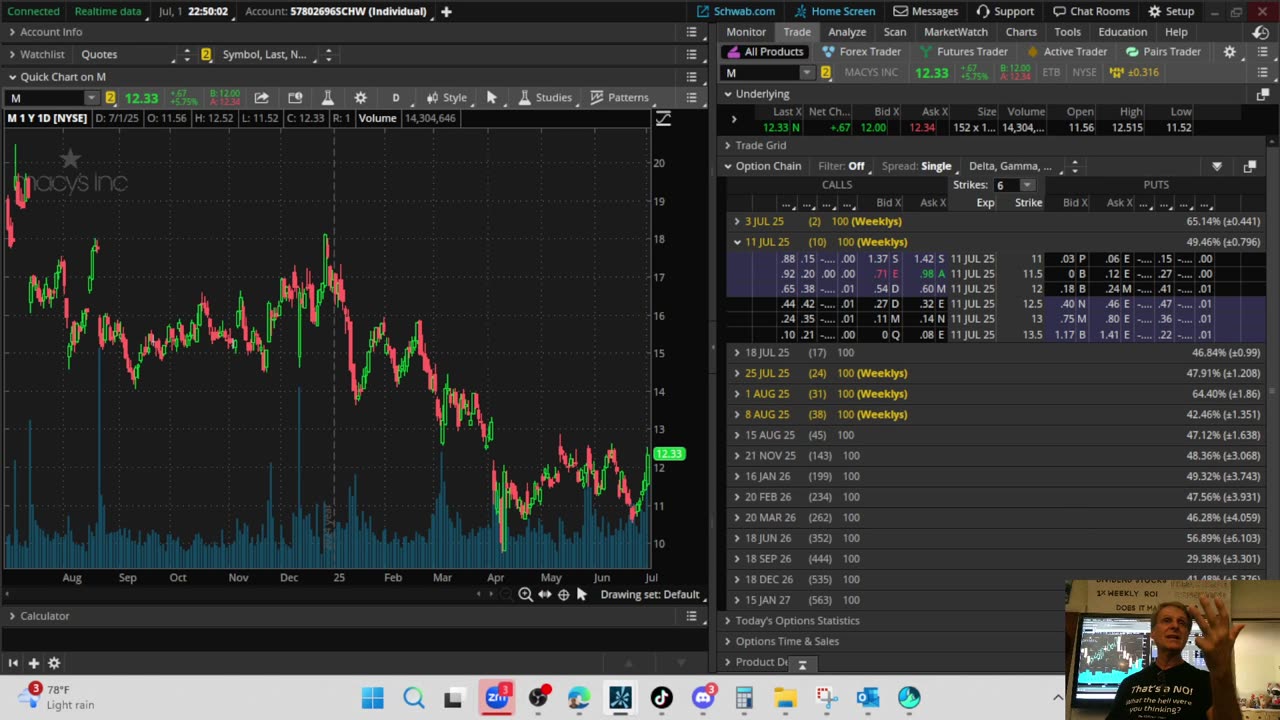Open Discord from the taskbar
Image resolution: width=1280 pixels, height=720 pixels.
703,697
